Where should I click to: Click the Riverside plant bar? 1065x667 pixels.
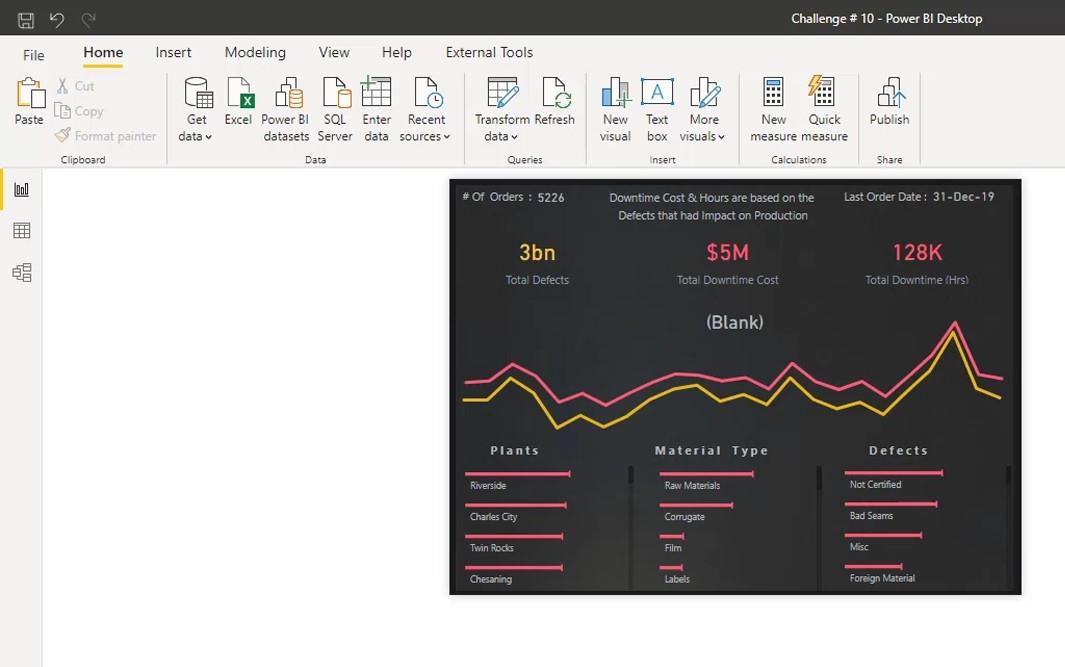tap(518, 474)
